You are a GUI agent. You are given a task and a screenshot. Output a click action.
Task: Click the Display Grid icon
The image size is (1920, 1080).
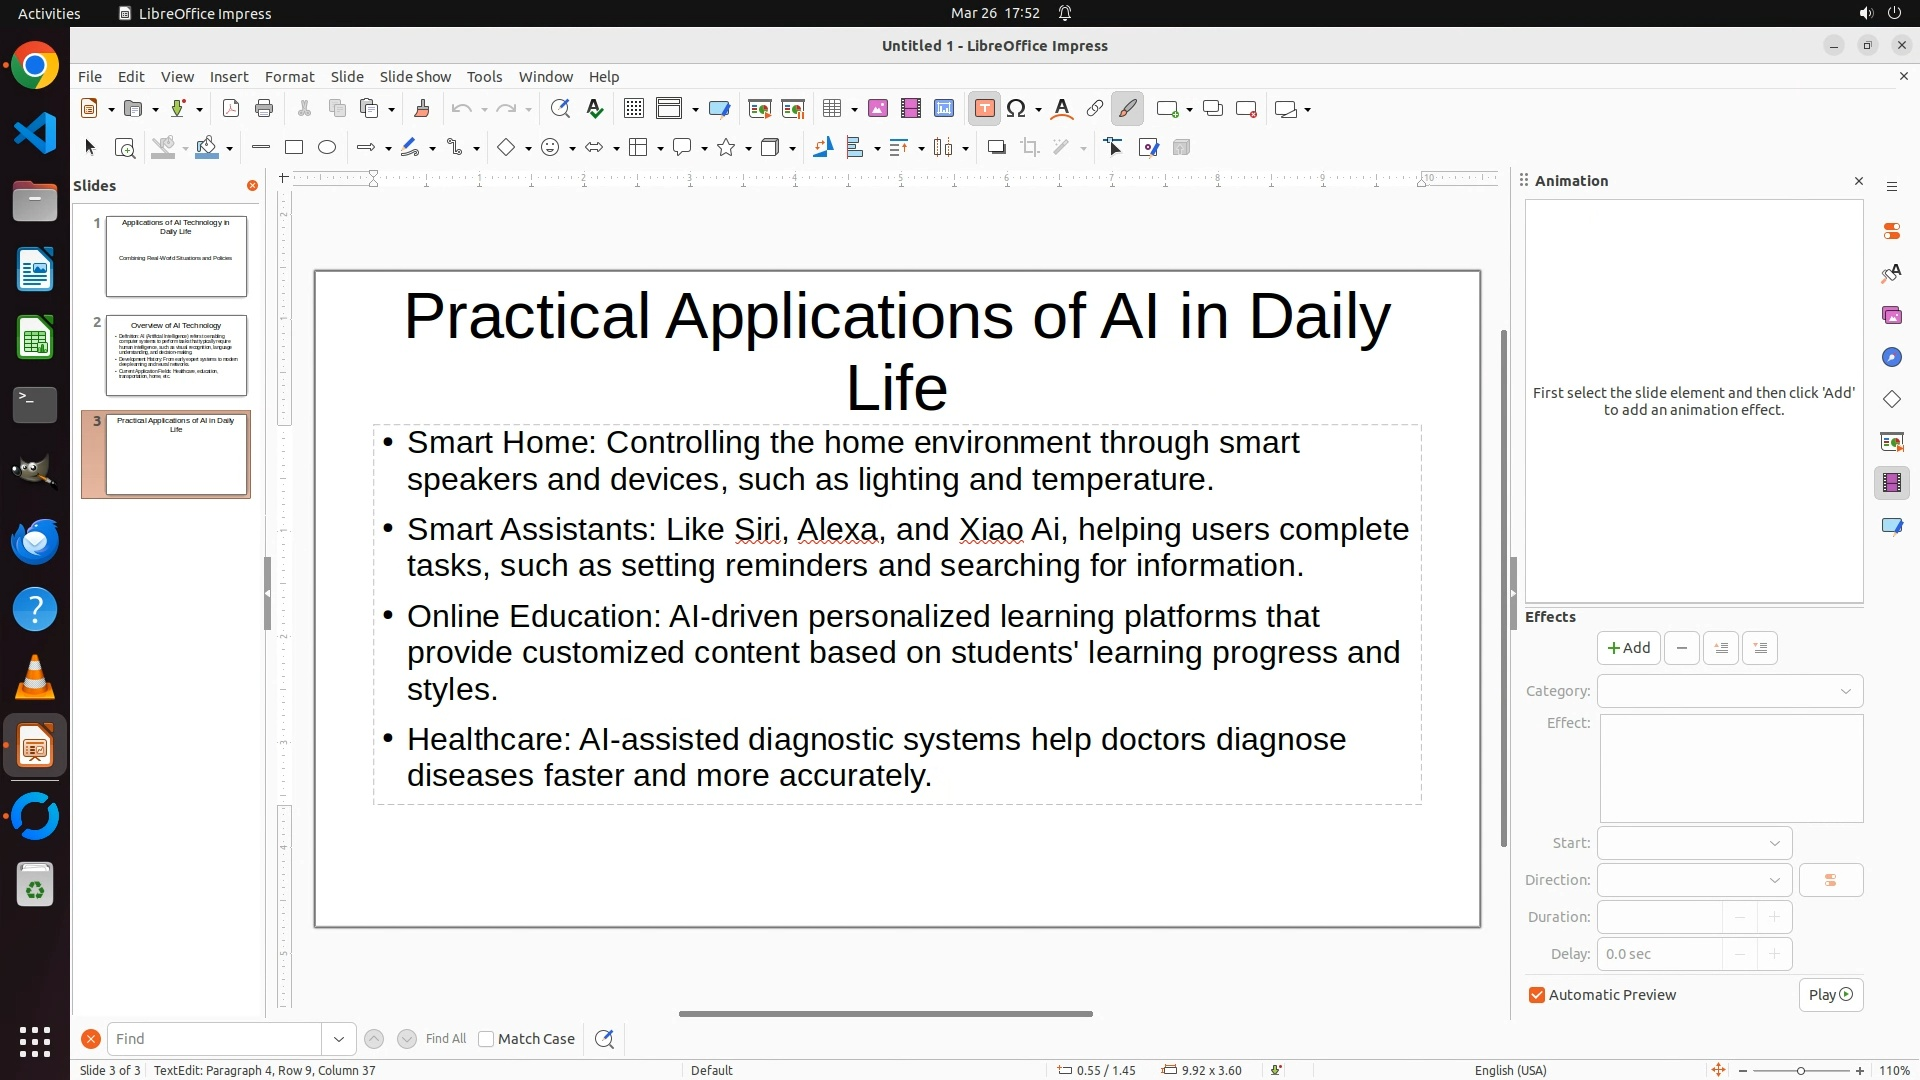pos(633,109)
